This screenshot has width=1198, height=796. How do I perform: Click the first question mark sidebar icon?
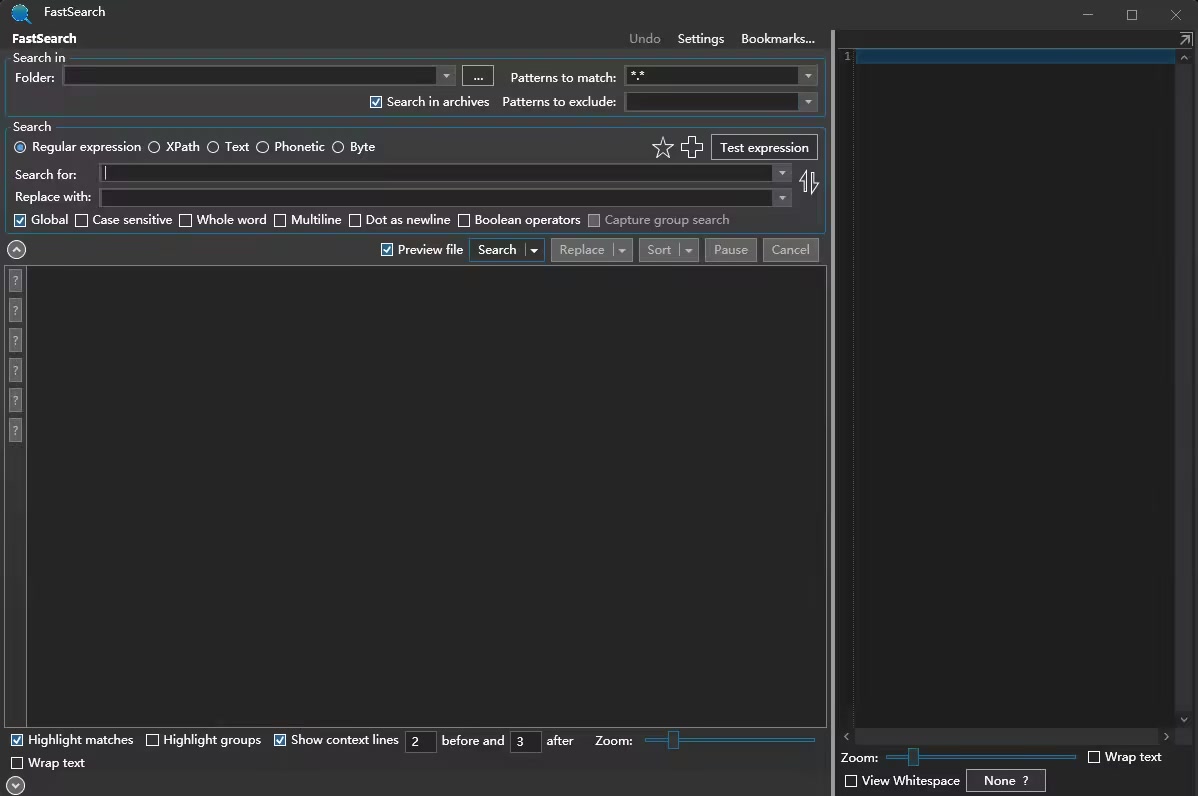[15, 280]
